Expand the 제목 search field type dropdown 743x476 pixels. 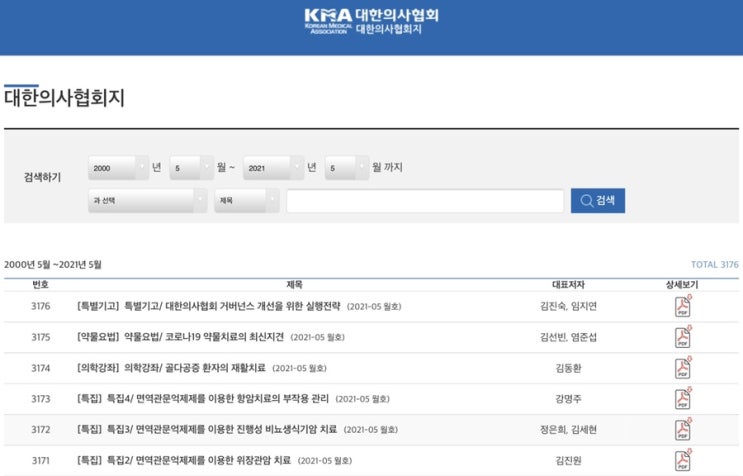(246, 200)
